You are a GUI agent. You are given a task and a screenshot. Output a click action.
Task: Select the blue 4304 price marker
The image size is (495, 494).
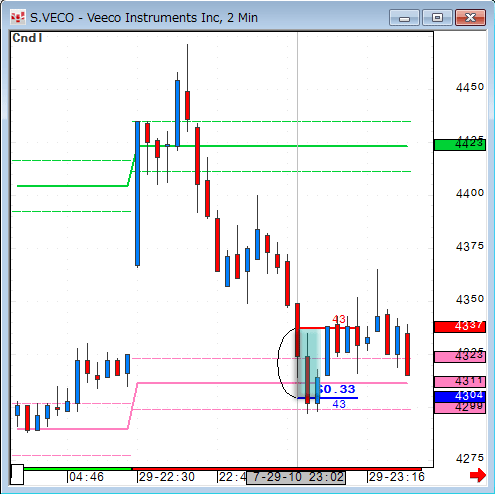point(460,397)
